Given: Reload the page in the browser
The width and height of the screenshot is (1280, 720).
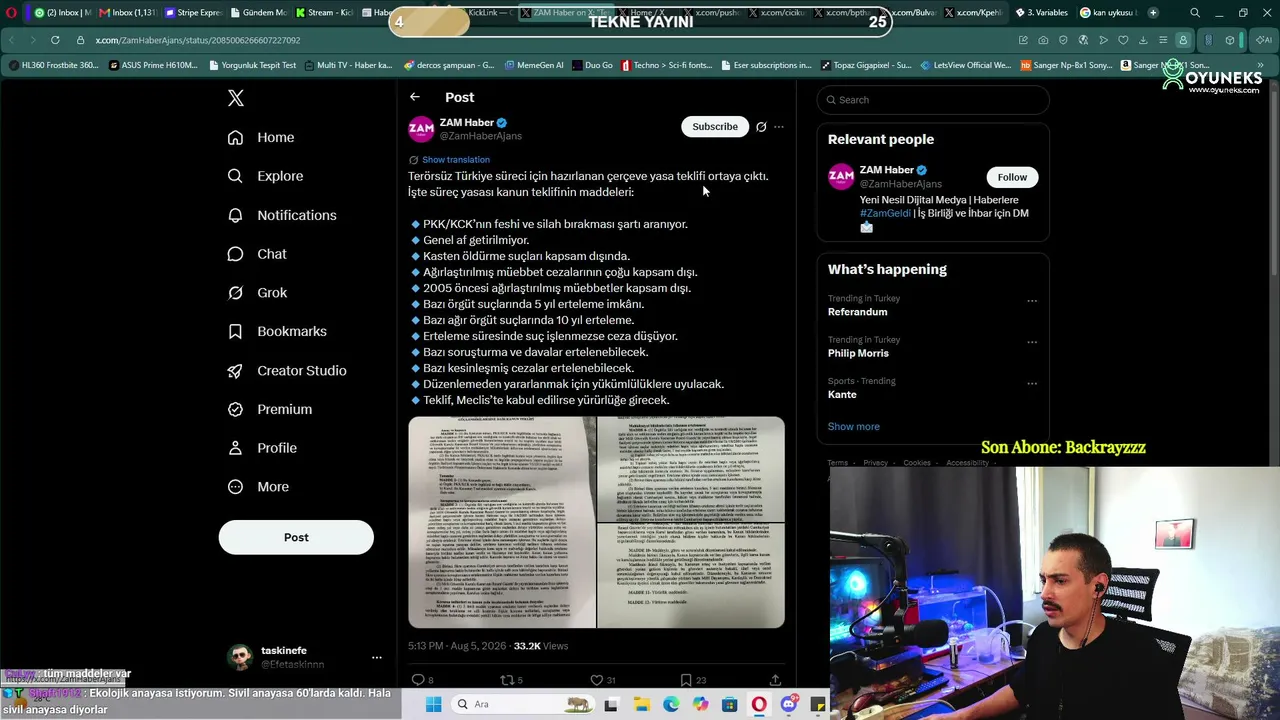Looking at the screenshot, I should (x=55, y=40).
